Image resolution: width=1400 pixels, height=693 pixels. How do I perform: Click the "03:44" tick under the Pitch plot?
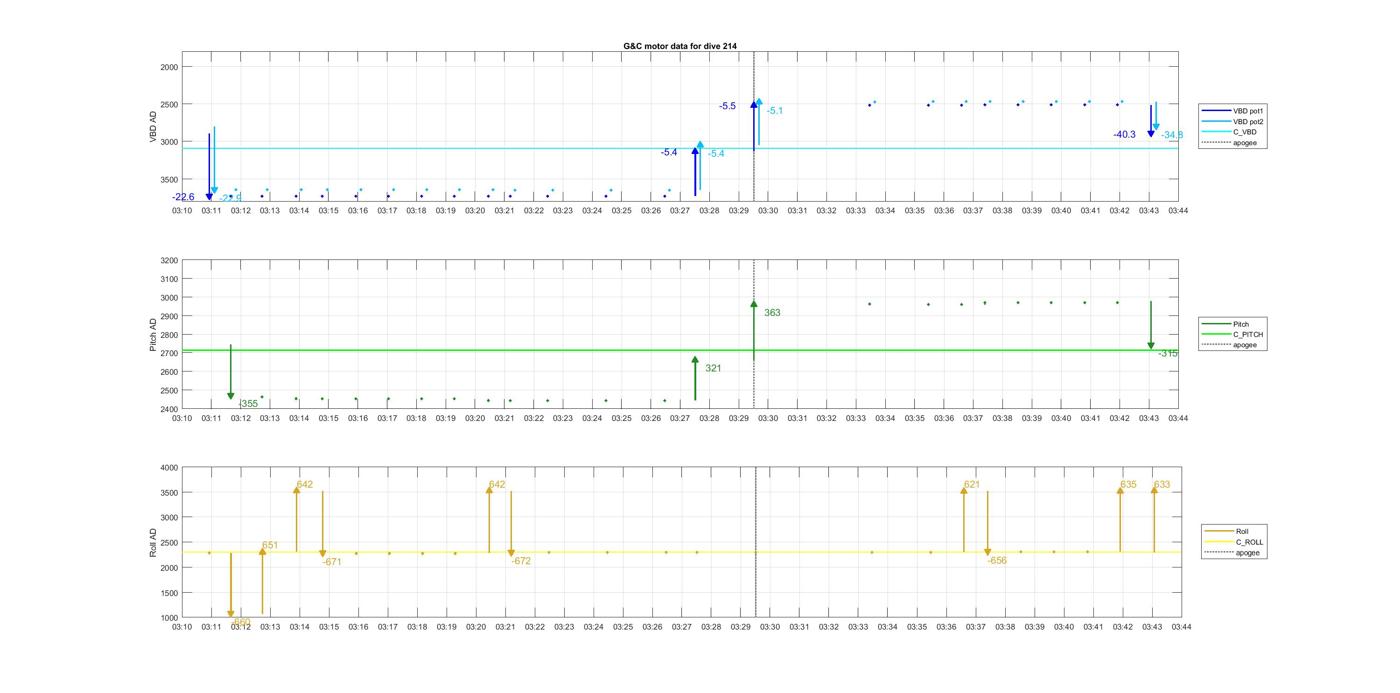1178,419
